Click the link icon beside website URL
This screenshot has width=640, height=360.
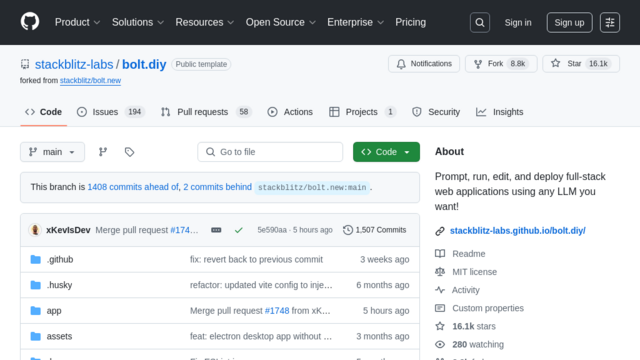440,231
